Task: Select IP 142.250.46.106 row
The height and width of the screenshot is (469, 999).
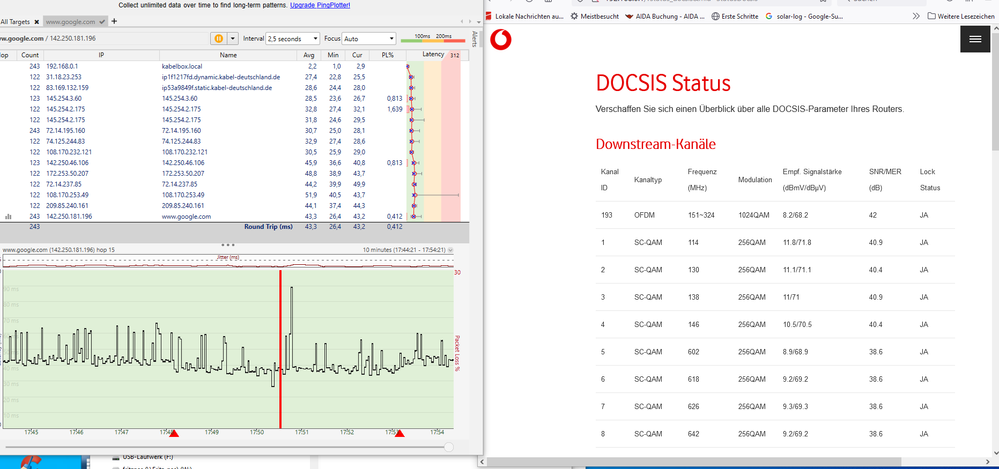Action: (x=234, y=162)
